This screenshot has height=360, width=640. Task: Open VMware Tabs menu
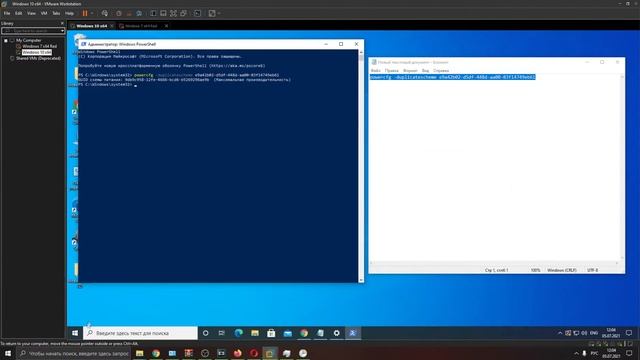click(x=56, y=13)
